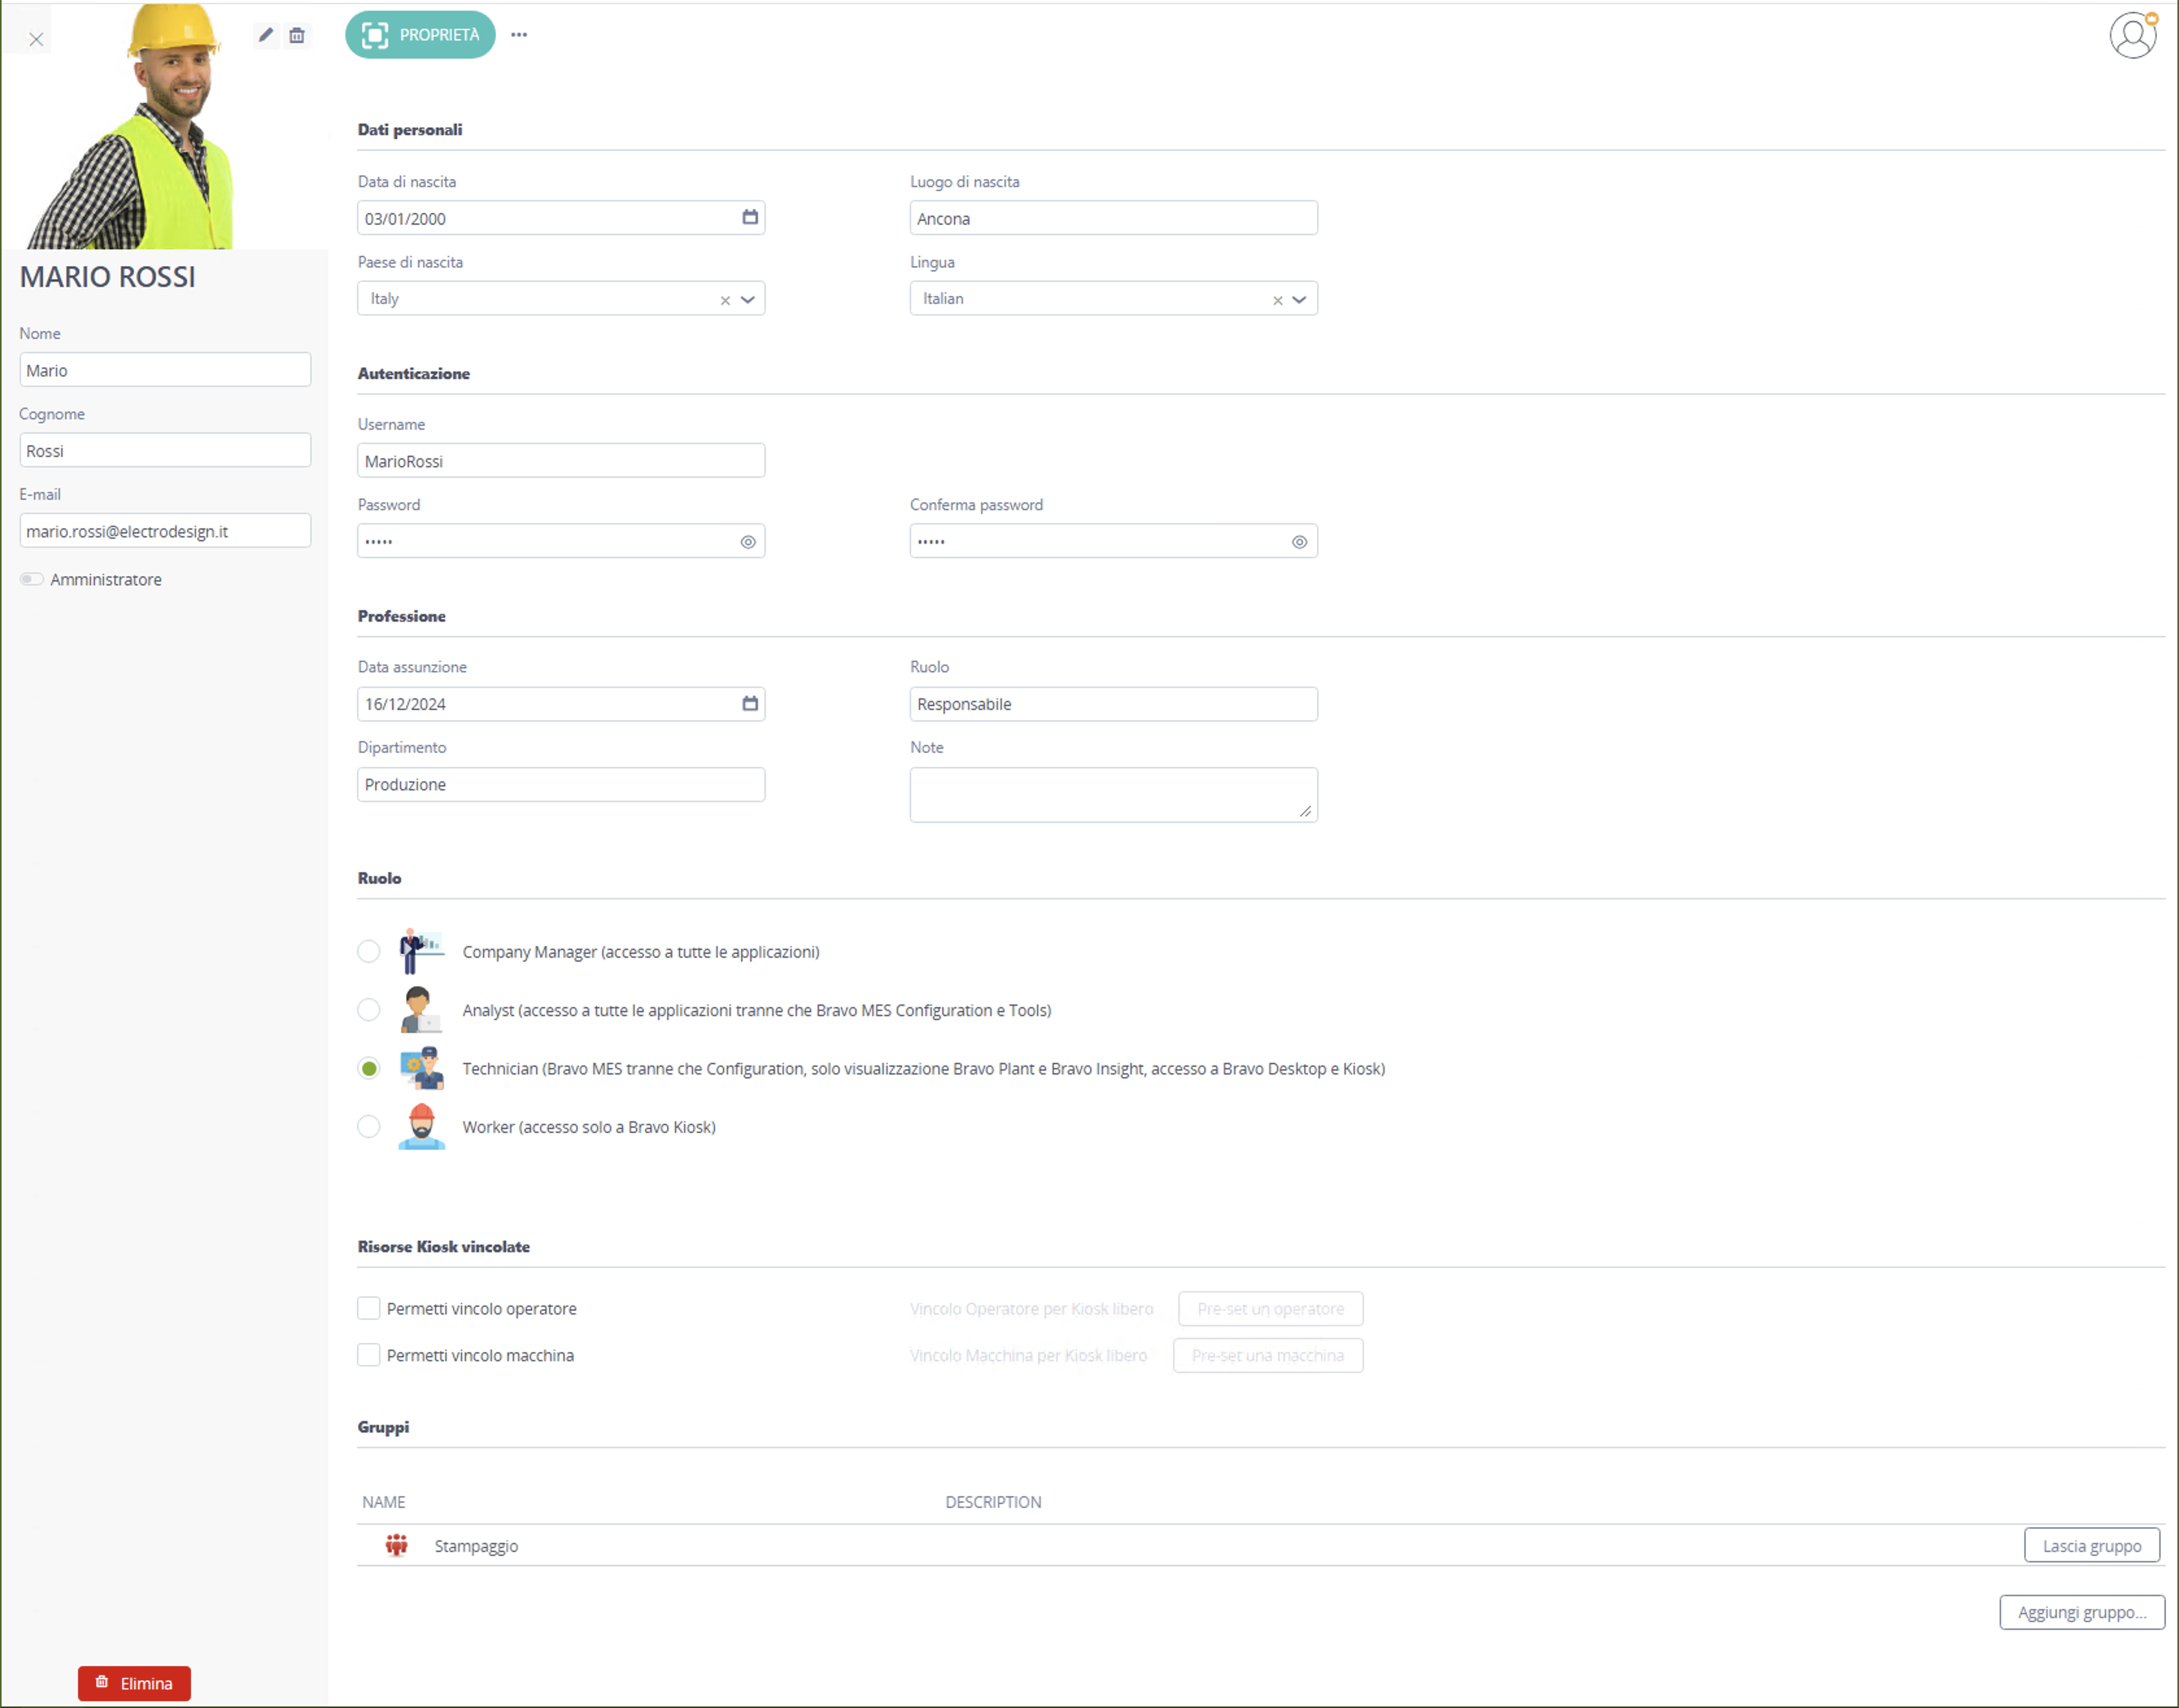Open the user account avatar icon
Screen dimensions: 2179x1708
coord(2132,35)
